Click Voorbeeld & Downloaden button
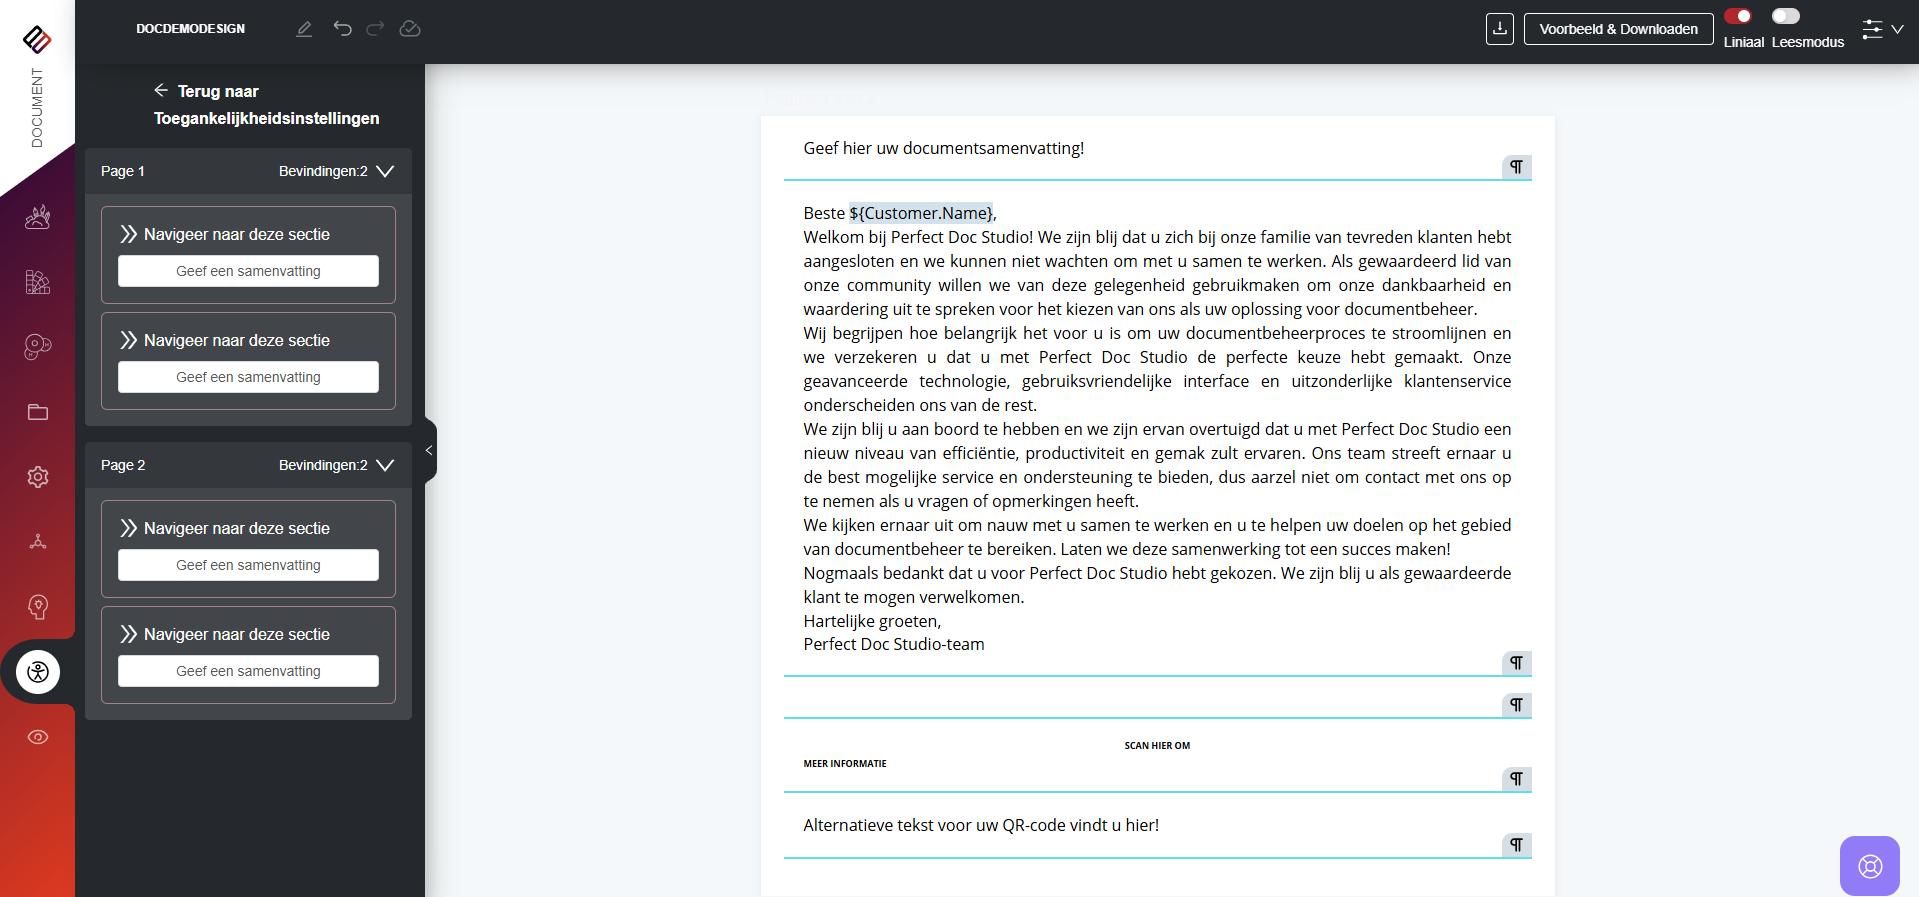This screenshot has height=897, width=1919. 1618,29
